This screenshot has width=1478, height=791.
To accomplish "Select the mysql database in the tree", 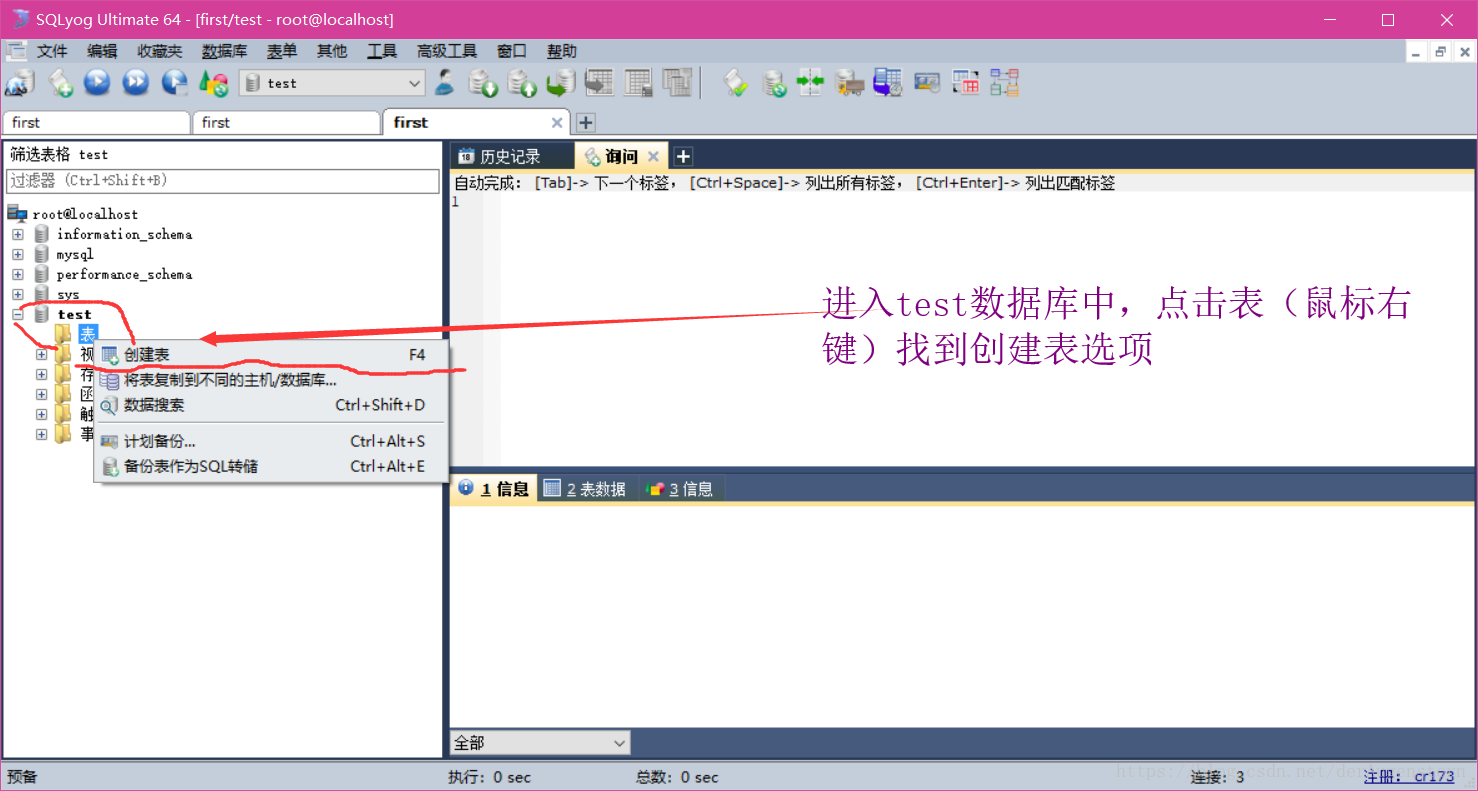I will 75,254.
